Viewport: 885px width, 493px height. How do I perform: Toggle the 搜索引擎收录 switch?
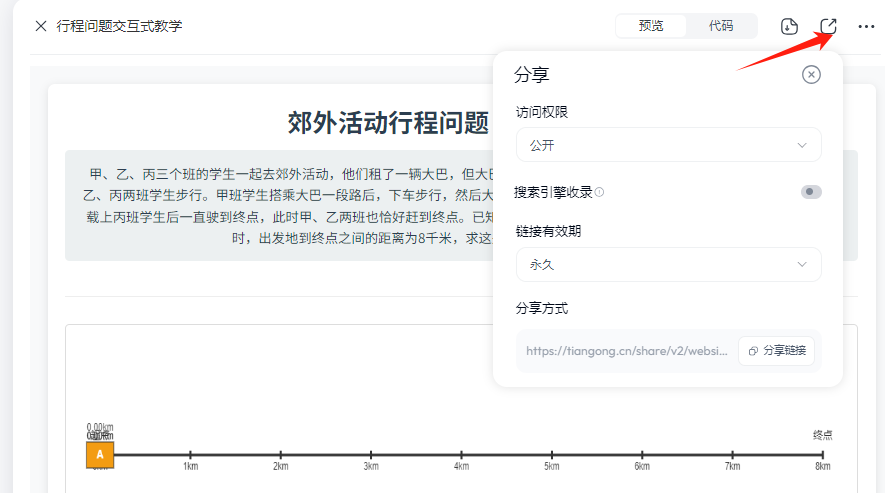pos(810,192)
